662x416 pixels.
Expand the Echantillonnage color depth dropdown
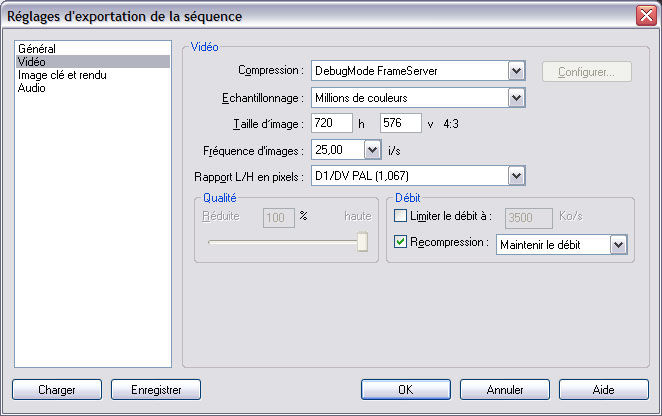(516, 98)
